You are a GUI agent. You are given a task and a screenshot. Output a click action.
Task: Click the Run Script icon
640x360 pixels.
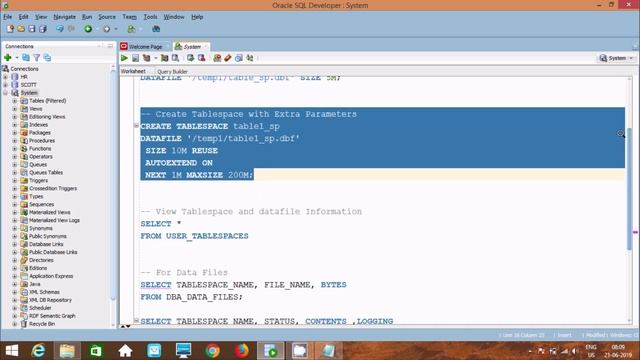[x=135, y=58]
